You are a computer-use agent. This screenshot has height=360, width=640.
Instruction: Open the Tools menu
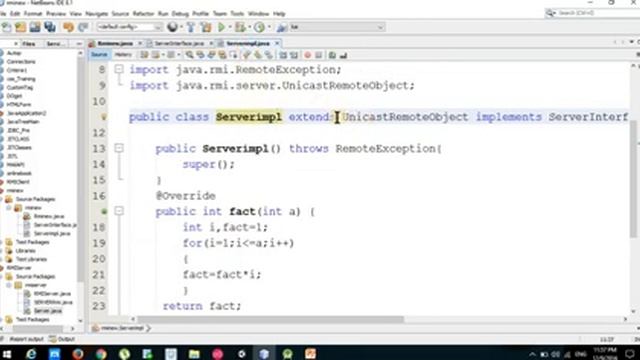click(237, 14)
